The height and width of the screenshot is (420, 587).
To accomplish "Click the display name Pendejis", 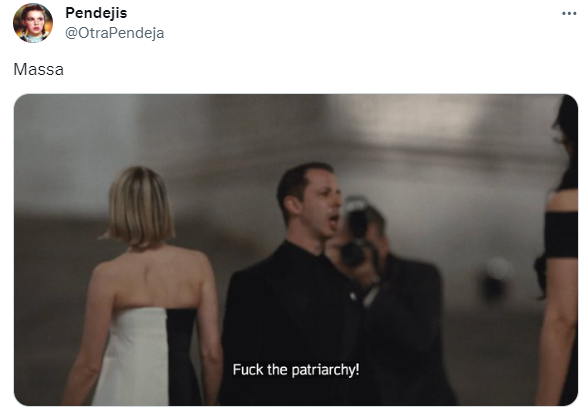I will tap(96, 13).
